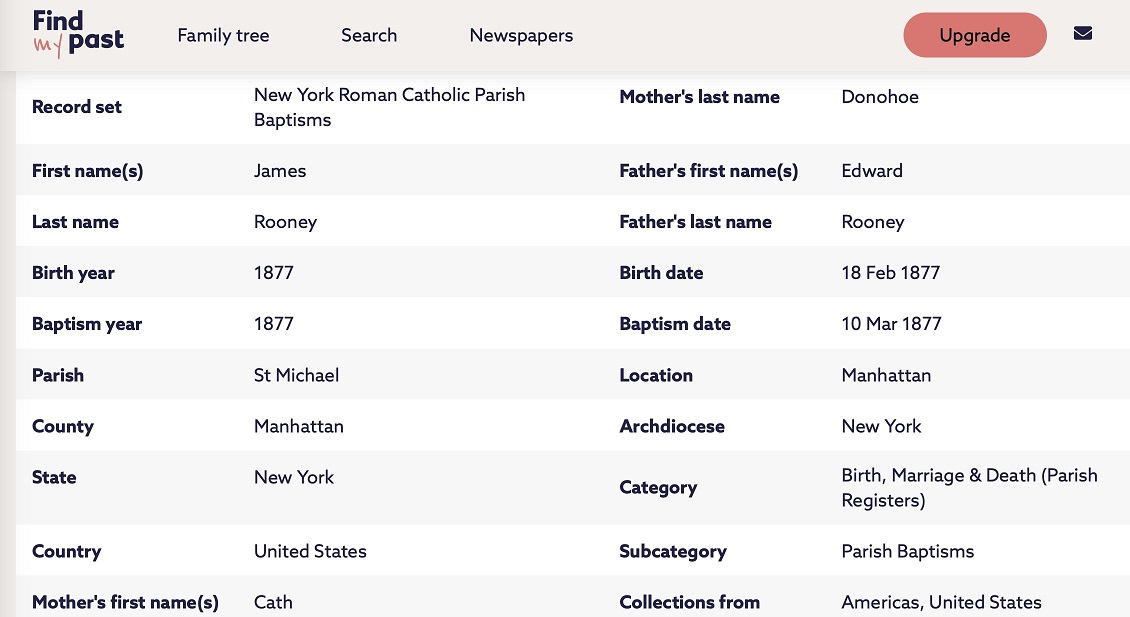The image size is (1130, 617).
Task: Click the subcategory value Parish Baptisms
Action: click(x=907, y=551)
